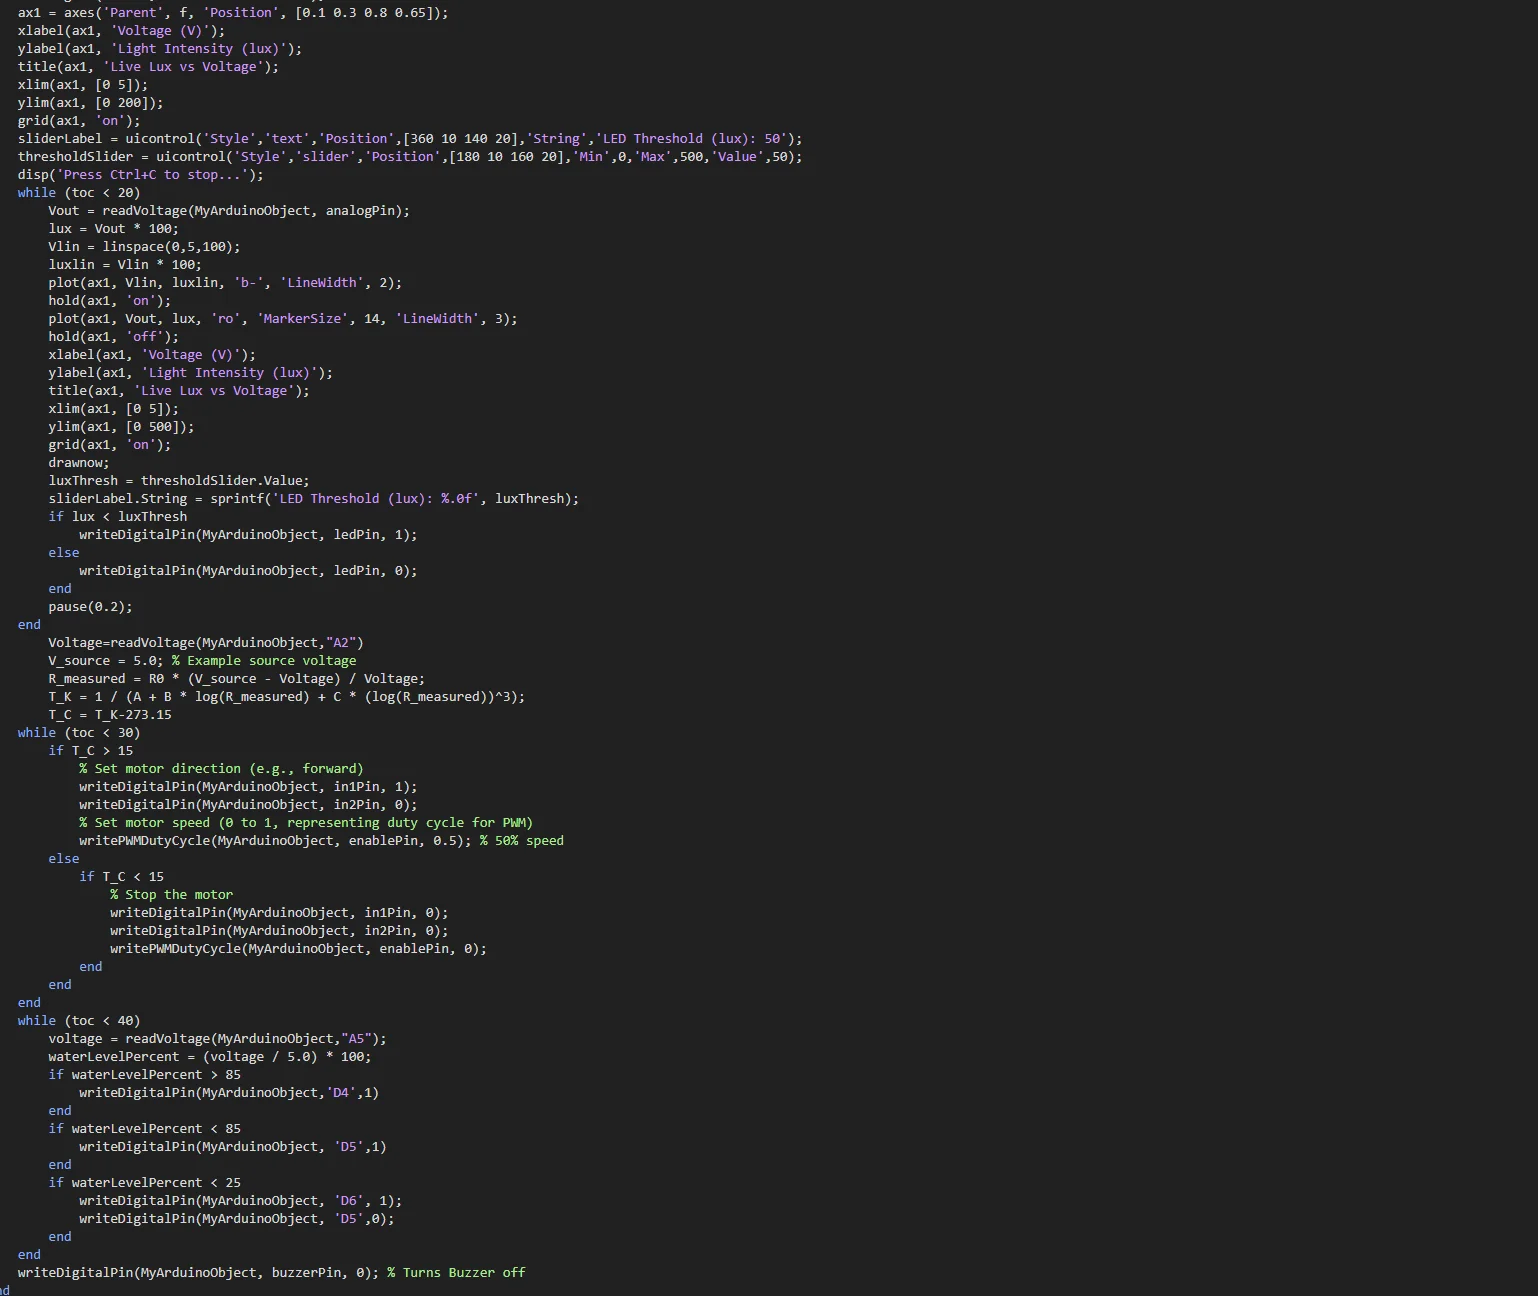Select the "hold(ax1, 'off');" line

[114, 337]
